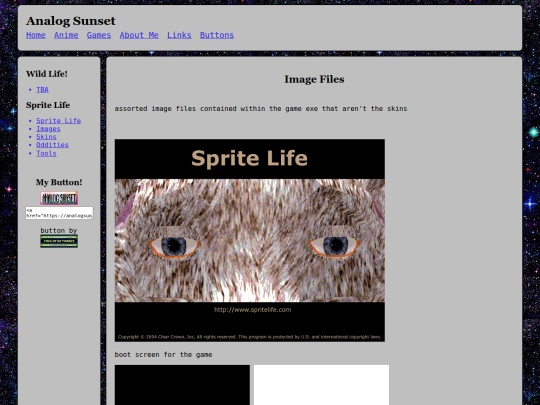The height and width of the screenshot is (405, 540).
Task: Click the 'boot screen for the game' caption
Action: click(x=163, y=354)
